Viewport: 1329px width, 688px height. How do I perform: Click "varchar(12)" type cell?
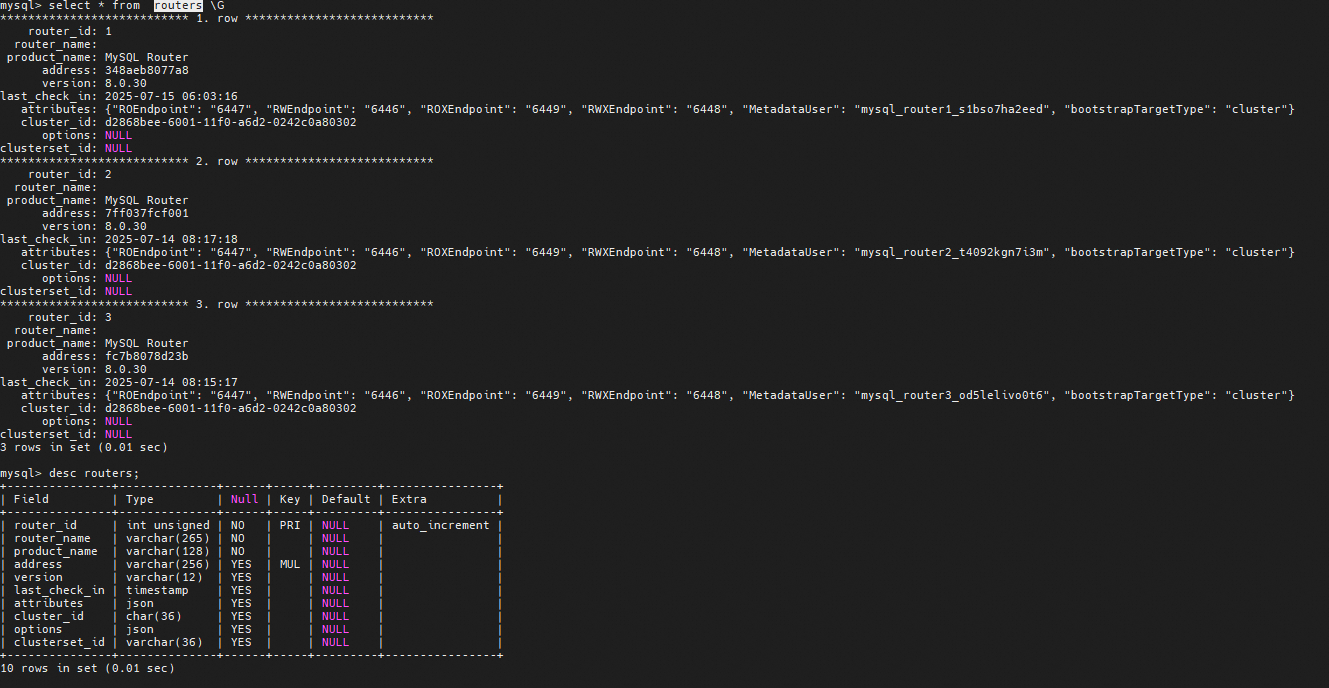(x=164, y=578)
